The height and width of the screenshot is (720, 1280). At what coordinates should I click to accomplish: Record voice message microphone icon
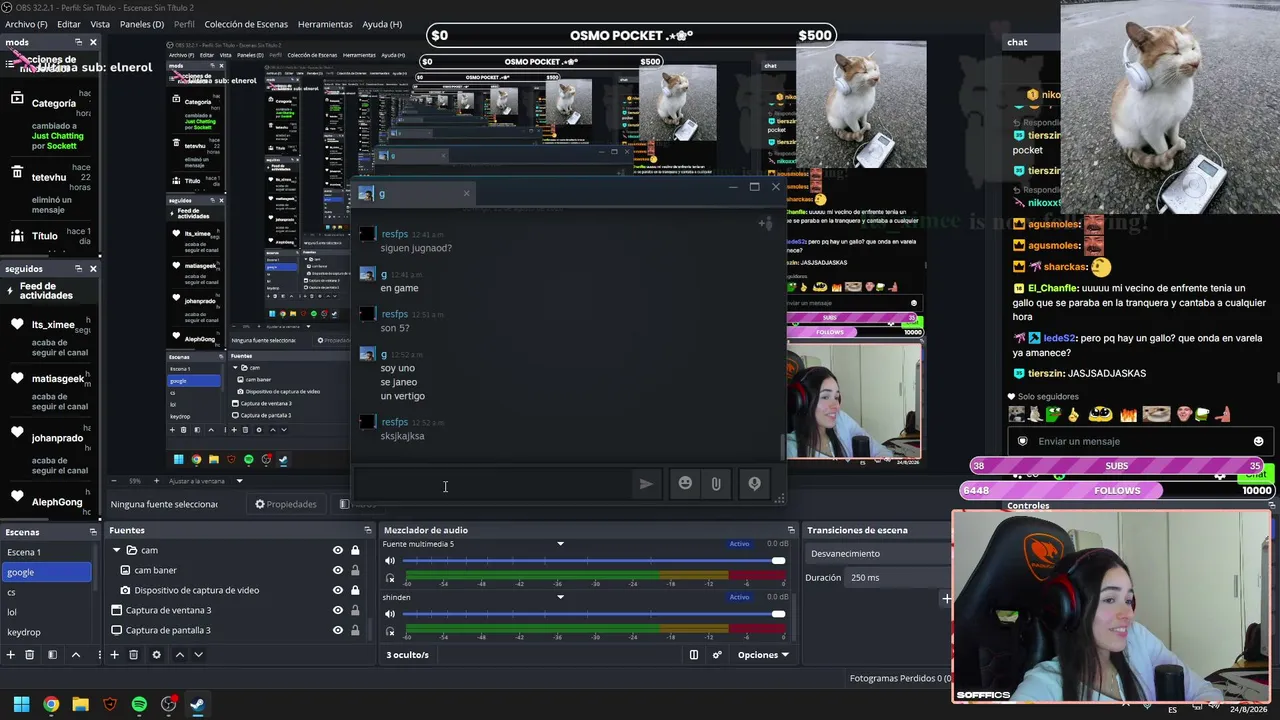pos(754,484)
